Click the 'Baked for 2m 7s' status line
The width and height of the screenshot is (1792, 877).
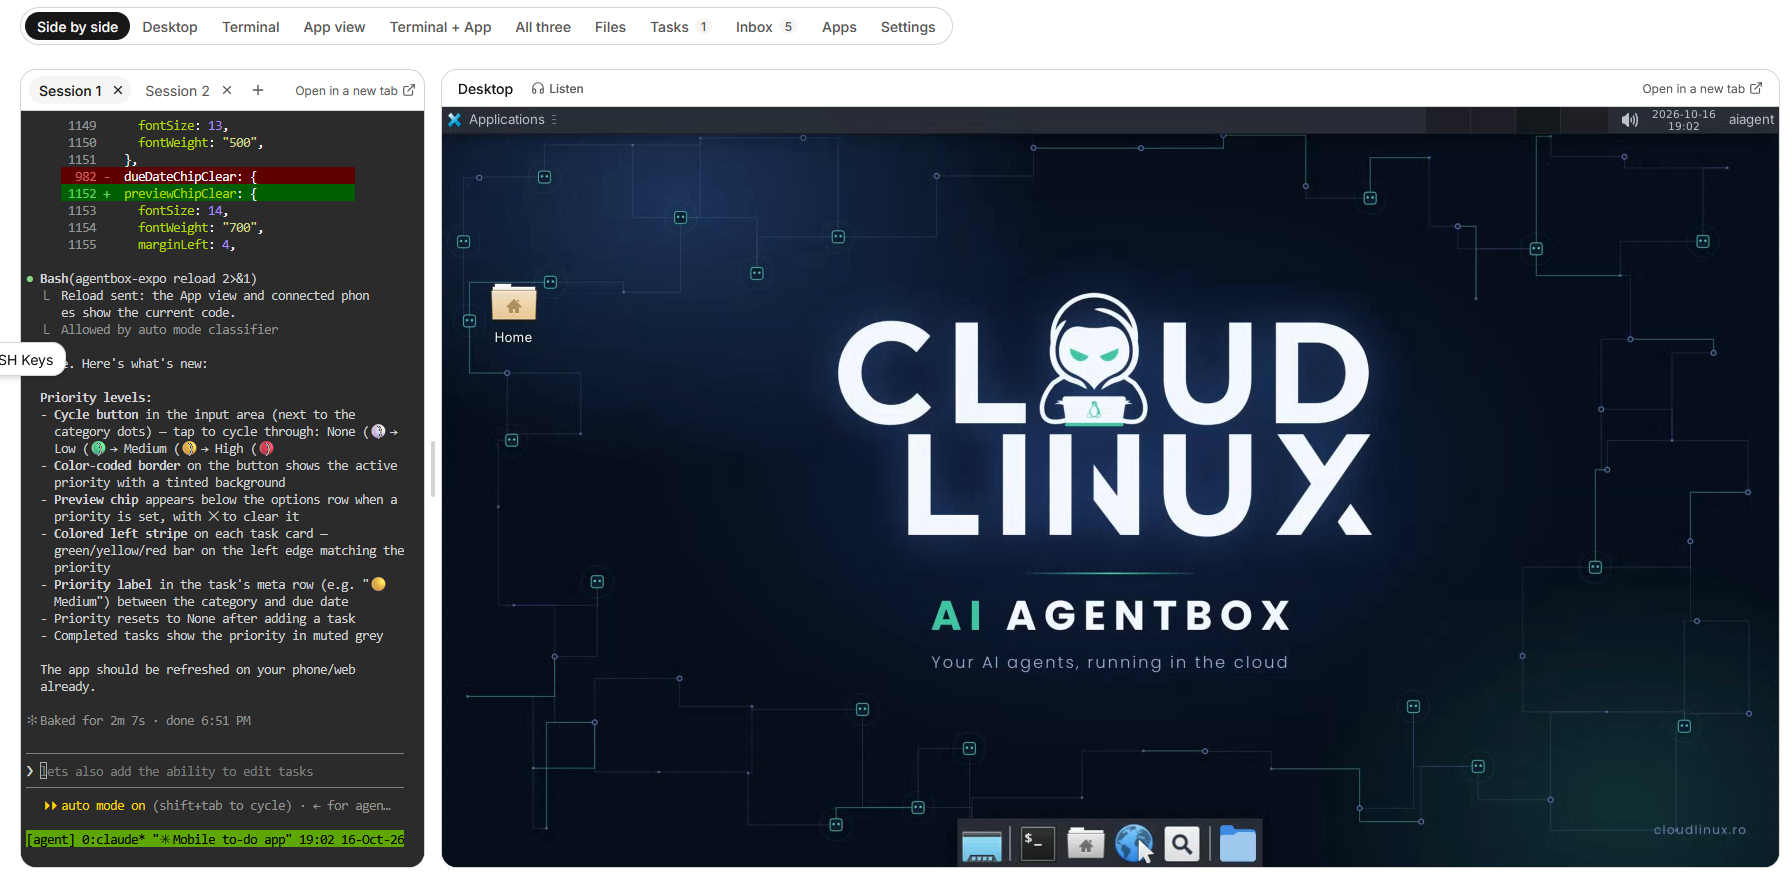pos(139,720)
